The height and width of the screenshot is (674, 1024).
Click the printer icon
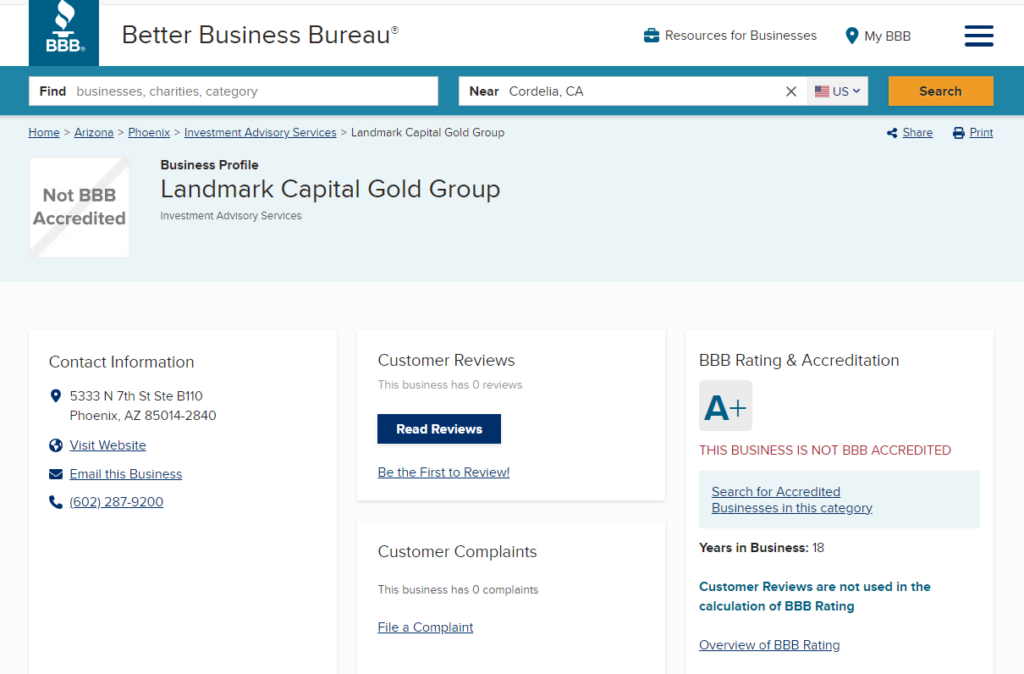coord(959,133)
